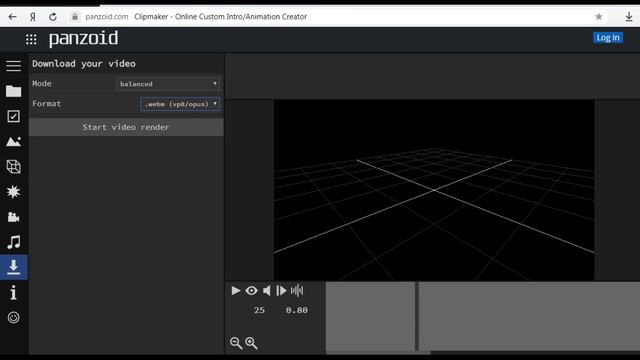Open the checkbox settings panel icon
The height and width of the screenshot is (360, 640).
pyautogui.click(x=13, y=116)
